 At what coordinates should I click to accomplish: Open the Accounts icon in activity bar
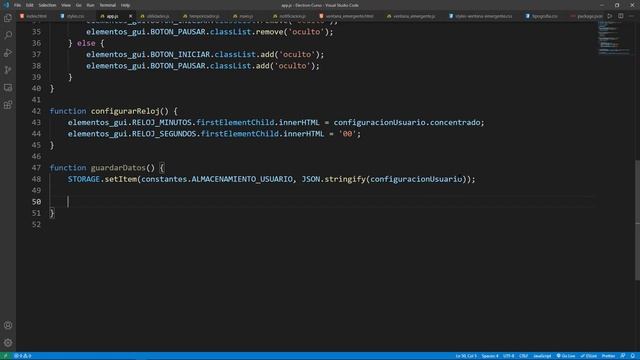(8, 325)
